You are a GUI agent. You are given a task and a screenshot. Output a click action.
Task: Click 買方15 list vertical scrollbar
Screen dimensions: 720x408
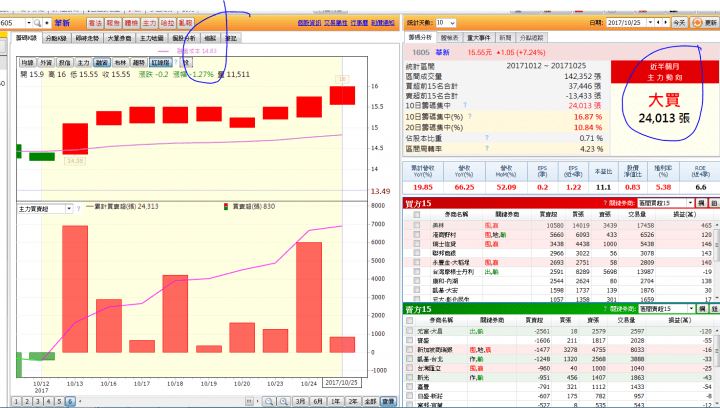pyautogui.click(x=716, y=261)
